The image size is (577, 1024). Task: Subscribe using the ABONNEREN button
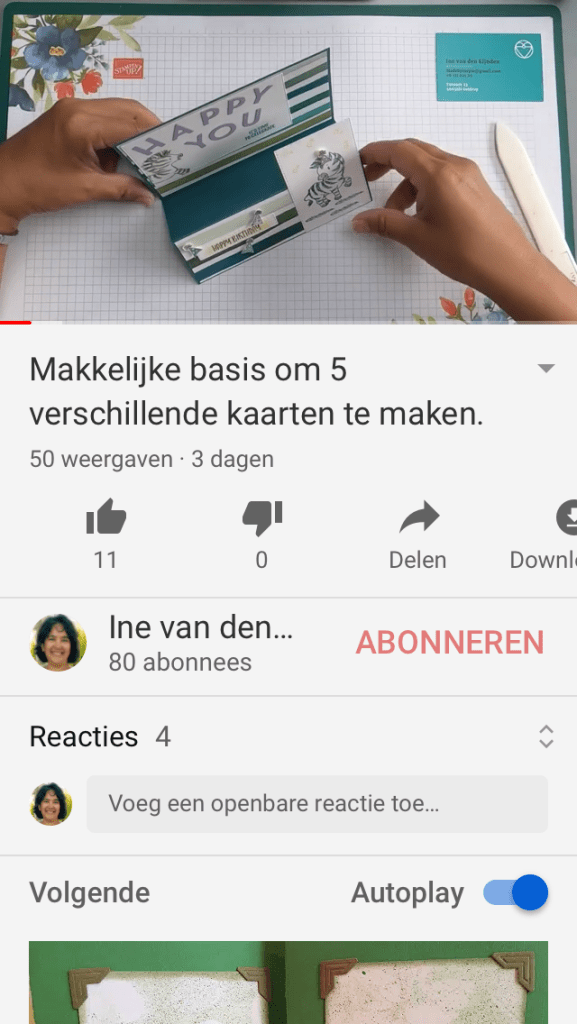coord(450,643)
